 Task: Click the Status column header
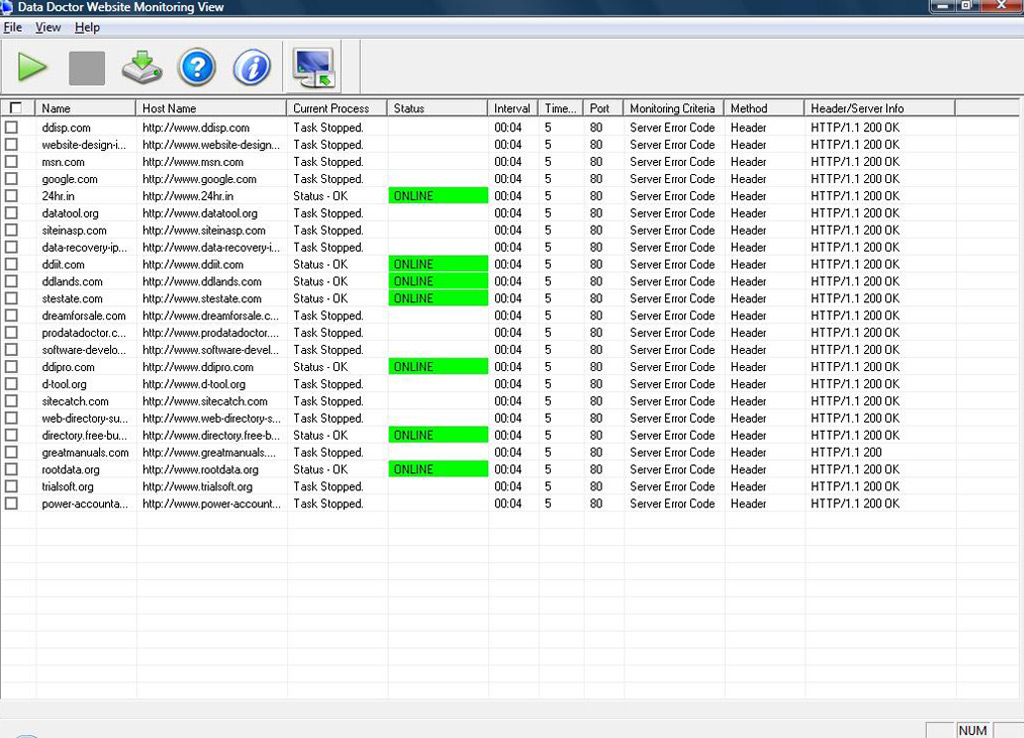click(437, 108)
